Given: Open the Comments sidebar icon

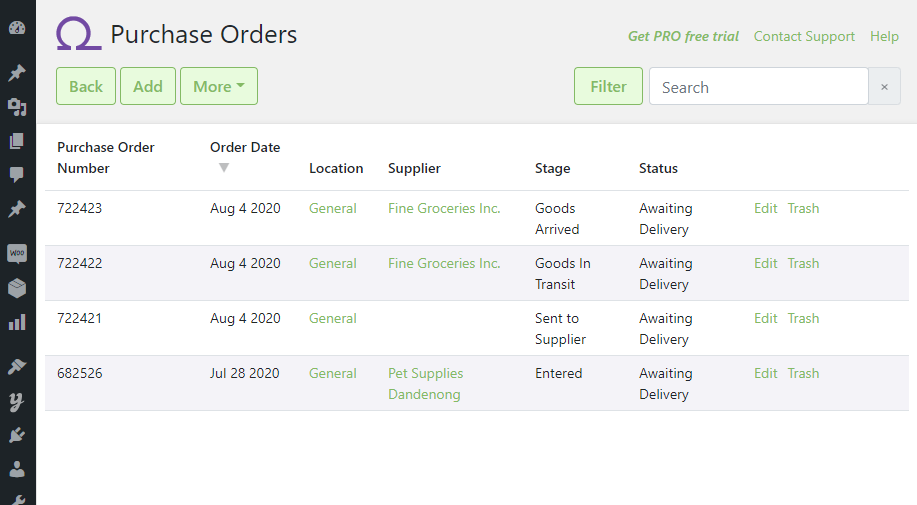Looking at the screenshot, I should pyautogui.click(x=17, y=174).
